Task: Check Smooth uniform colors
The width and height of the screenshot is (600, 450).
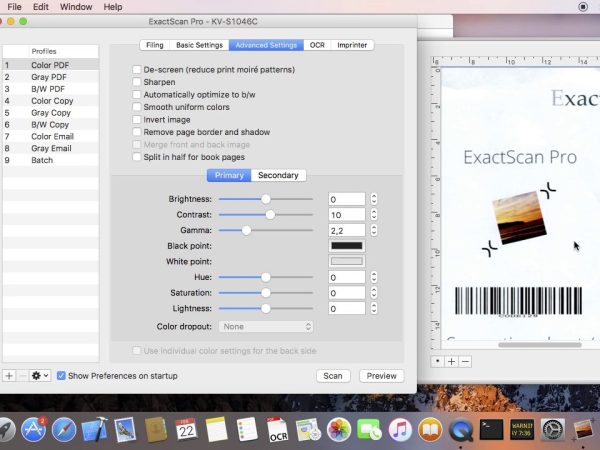Action: [x=137, y=107]
